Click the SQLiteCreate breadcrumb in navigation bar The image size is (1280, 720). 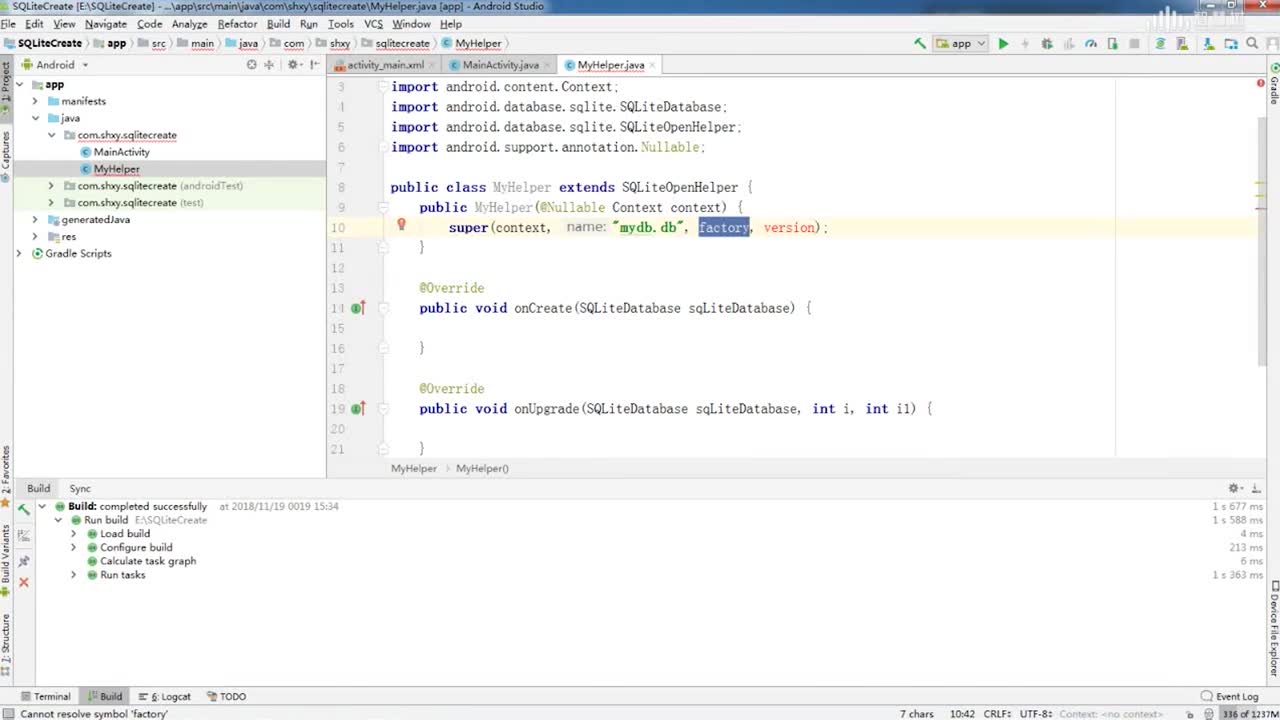[x=42, y=44]
